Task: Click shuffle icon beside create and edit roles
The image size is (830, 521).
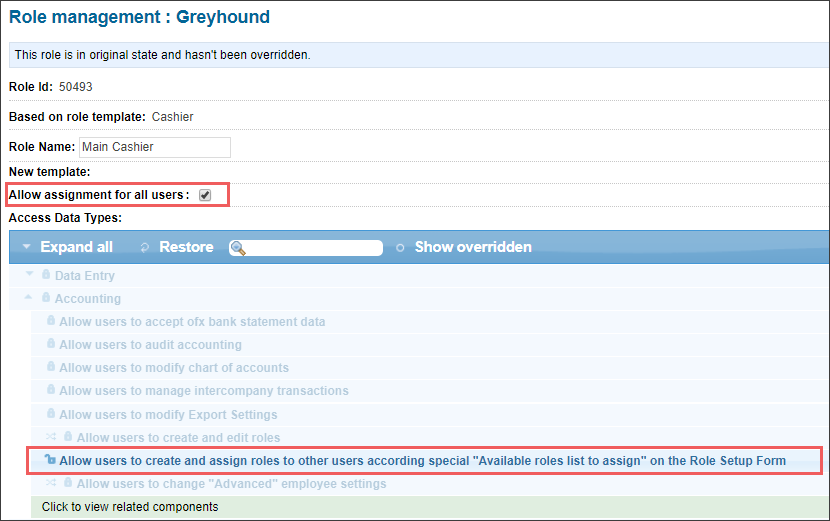Action: tap(51, 436)
